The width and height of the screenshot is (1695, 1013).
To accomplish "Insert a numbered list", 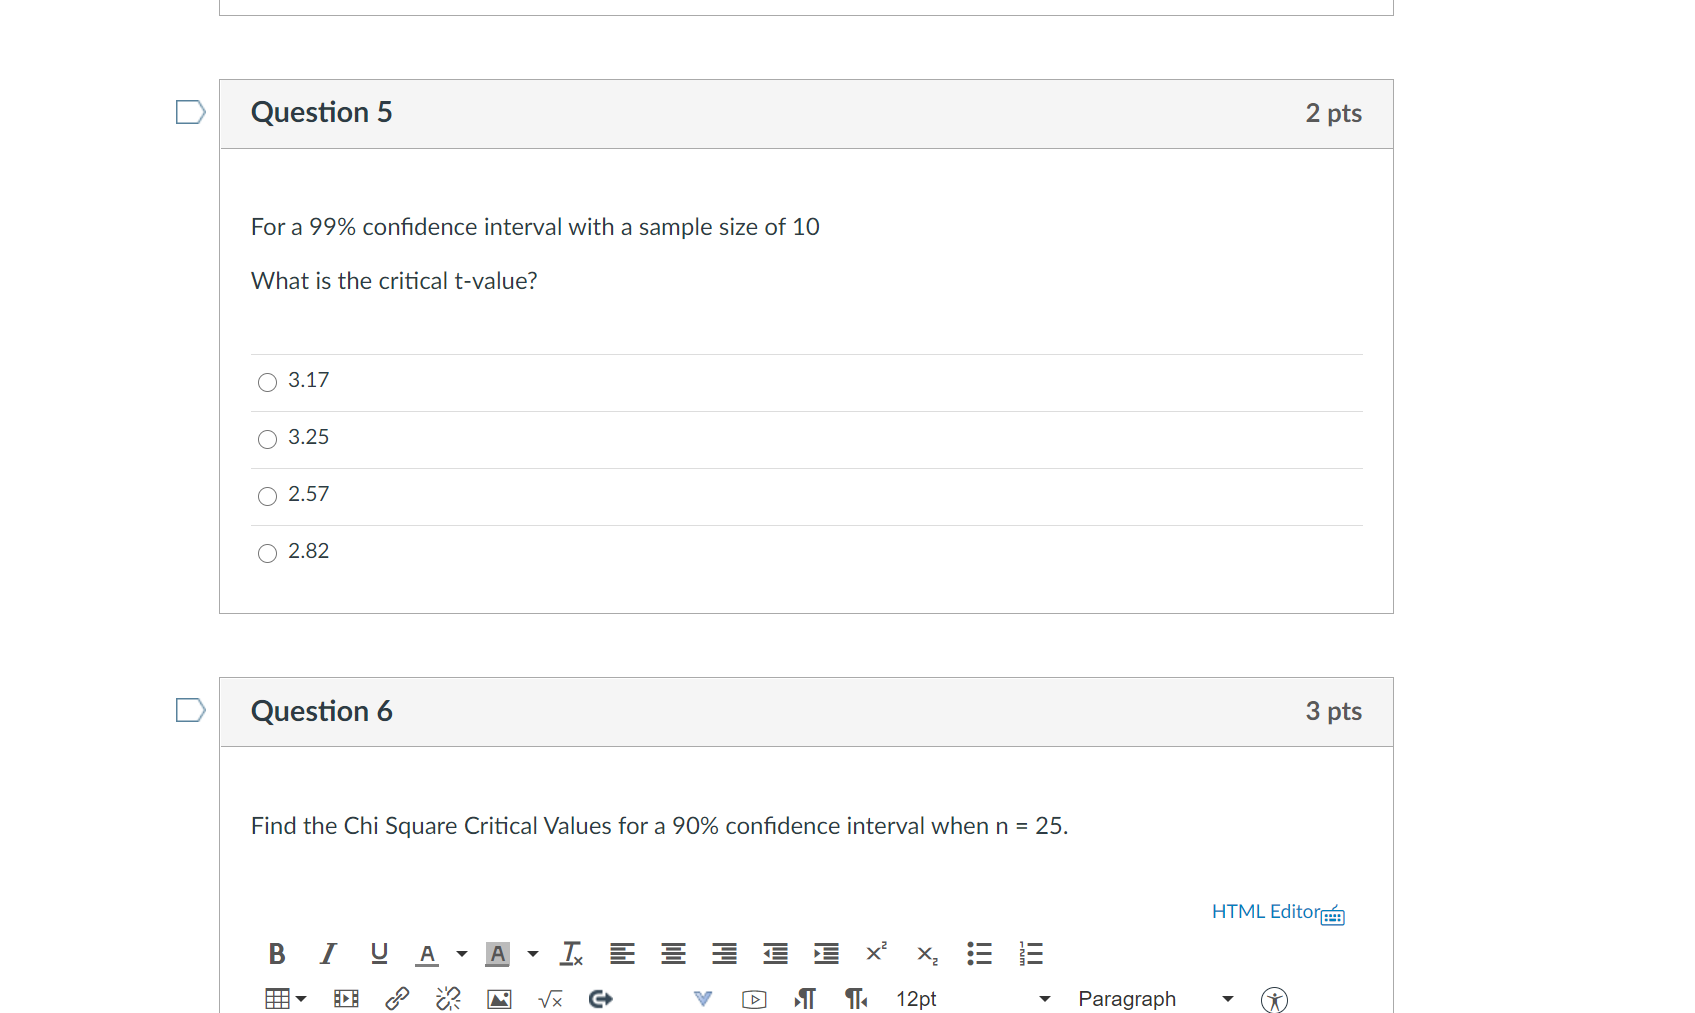I will (x=1030, y=954).
